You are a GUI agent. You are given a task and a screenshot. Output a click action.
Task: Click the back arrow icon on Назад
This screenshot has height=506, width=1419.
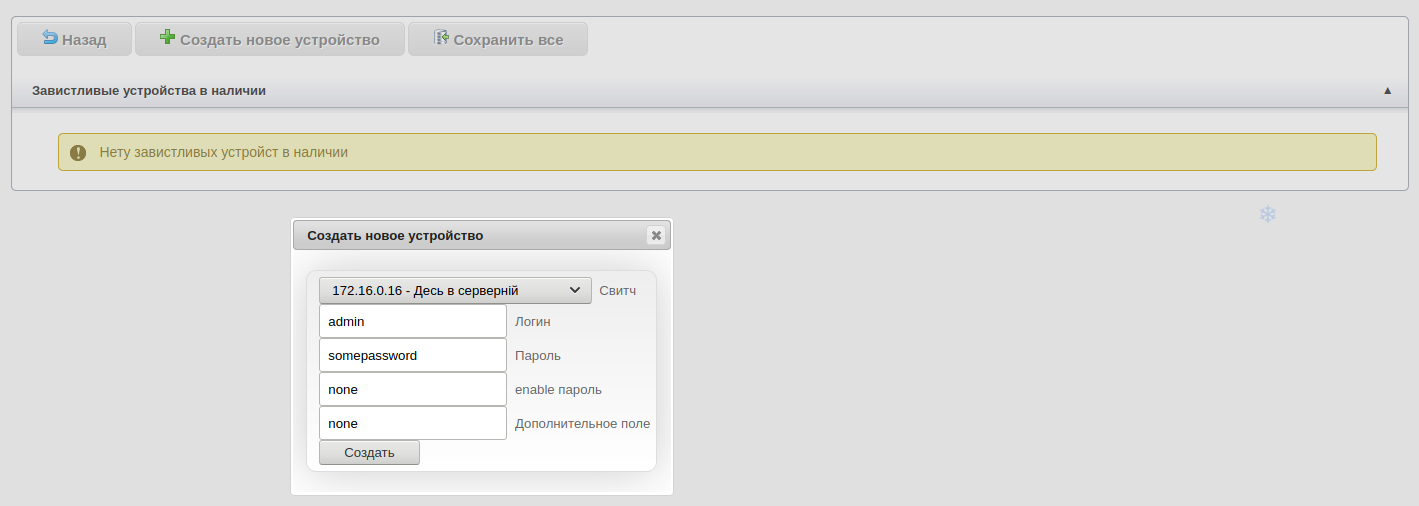pos(50,38)
